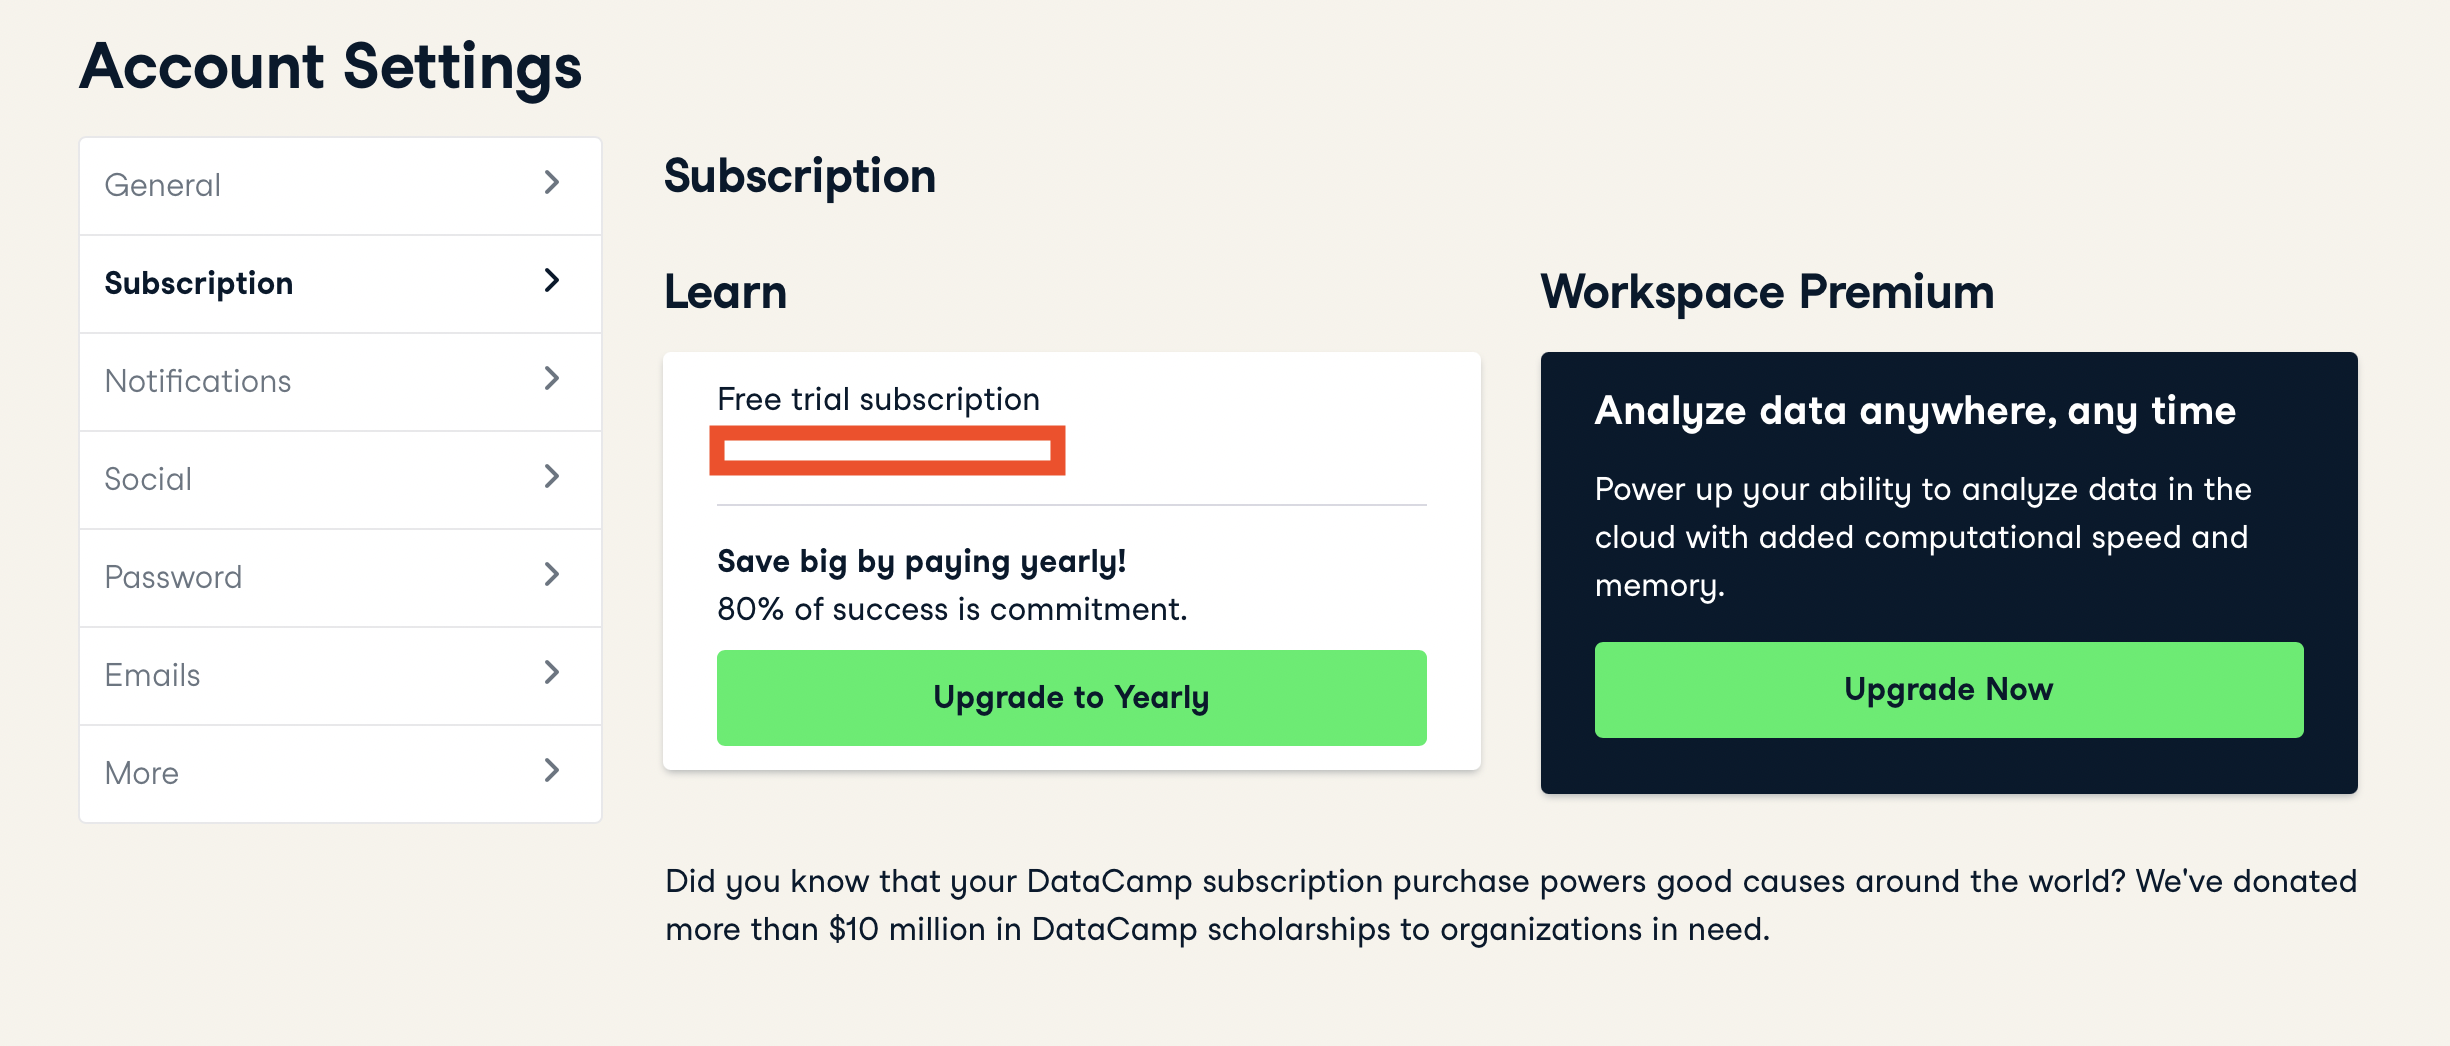The width and height of the screenshot is (2450, 1046).
Task: Select the More label in sidebar
Action: (142, 774)
